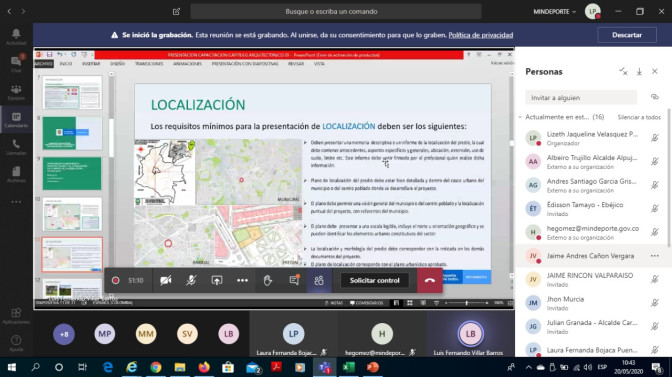This screenshot has height=377, width=672.
Task: Toggle the camera in meeting toolbar
Action: (166, 280)
